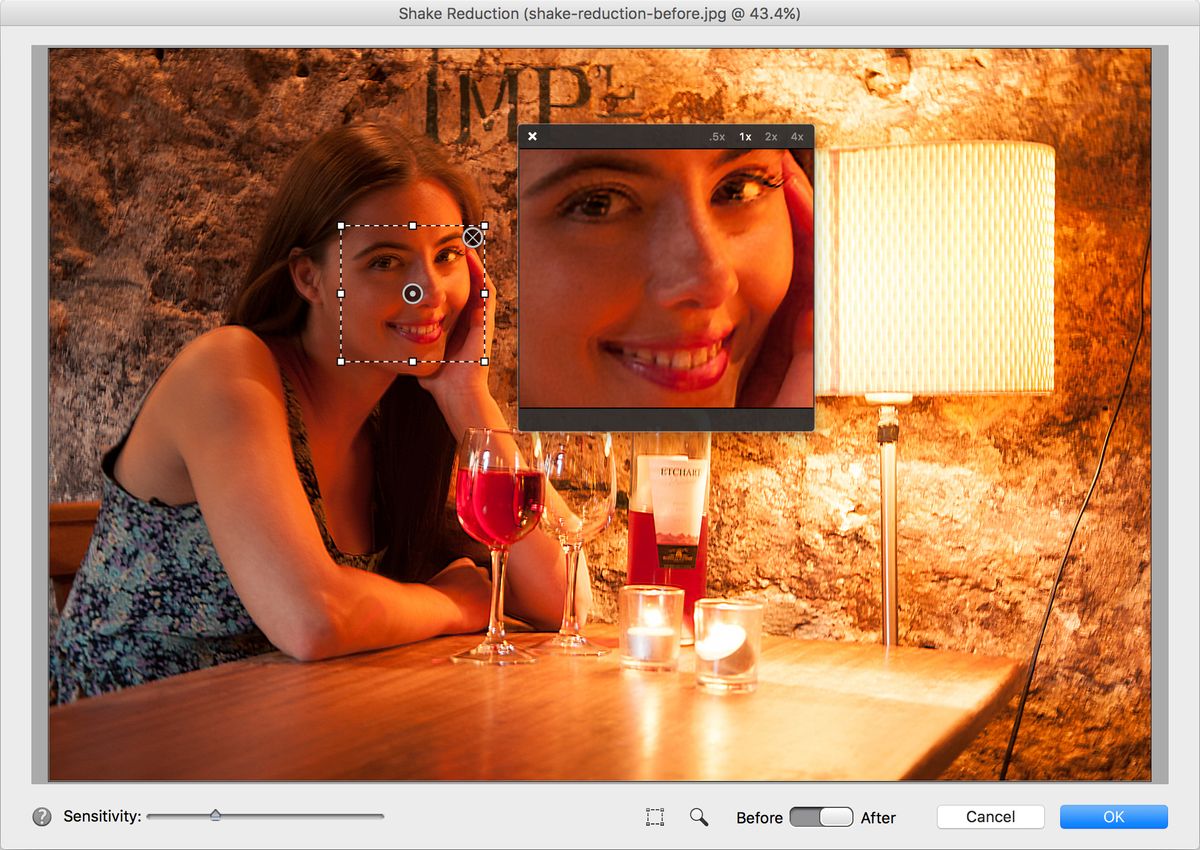Image resolution: width=1200 pixels, height=850 pixels.
Task: Select the magnifier loupe tool
Action: click(699, 817)
